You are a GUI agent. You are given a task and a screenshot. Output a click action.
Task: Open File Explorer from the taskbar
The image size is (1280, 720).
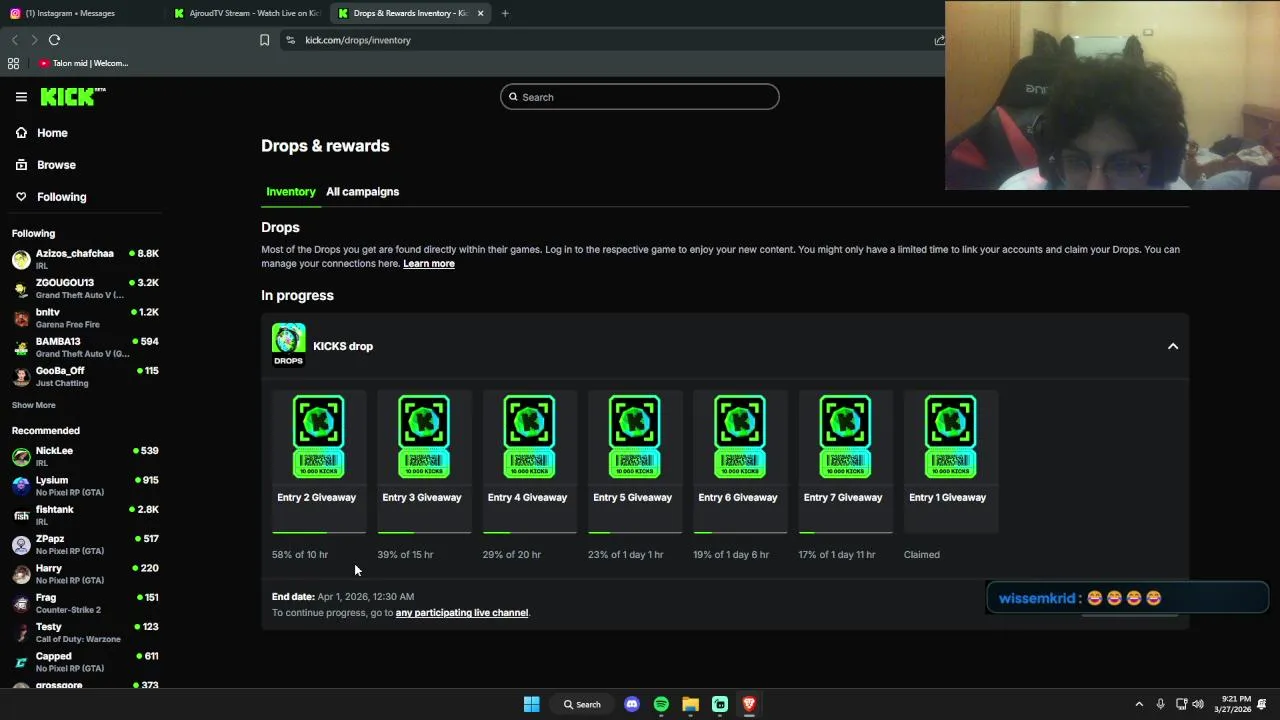click(690, 704)
